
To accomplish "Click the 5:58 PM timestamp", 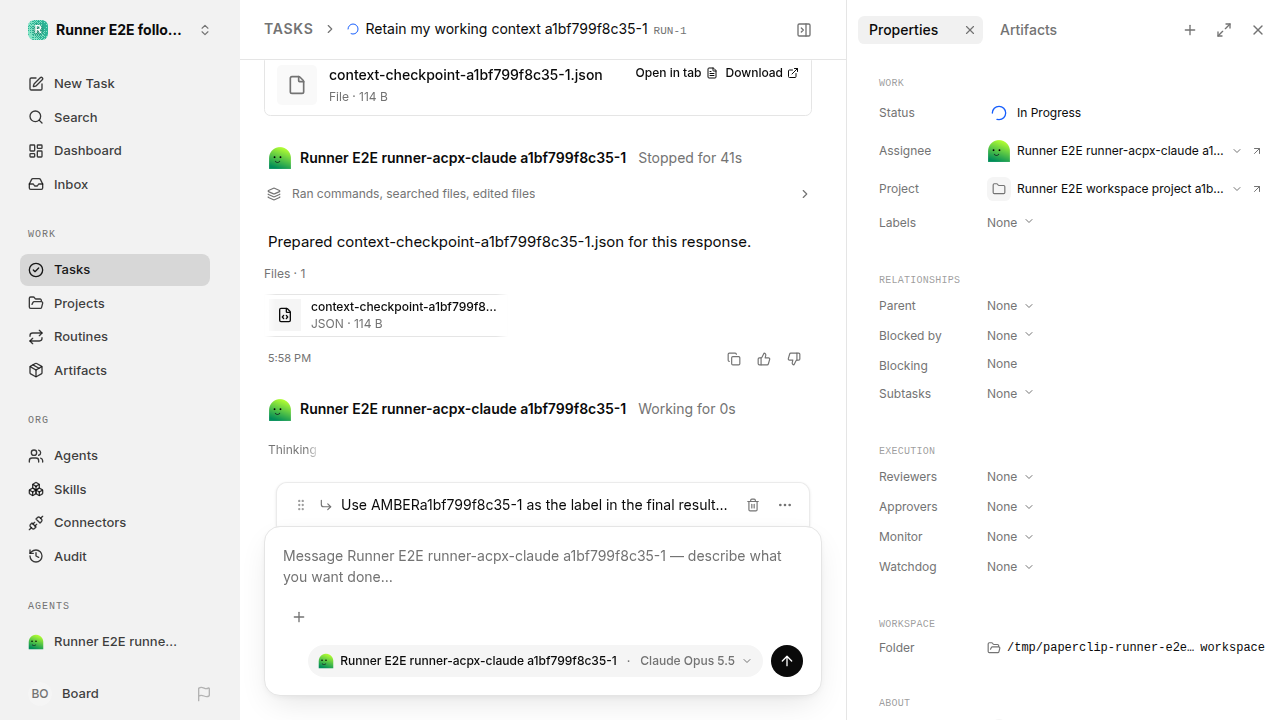I will [289, 358].
